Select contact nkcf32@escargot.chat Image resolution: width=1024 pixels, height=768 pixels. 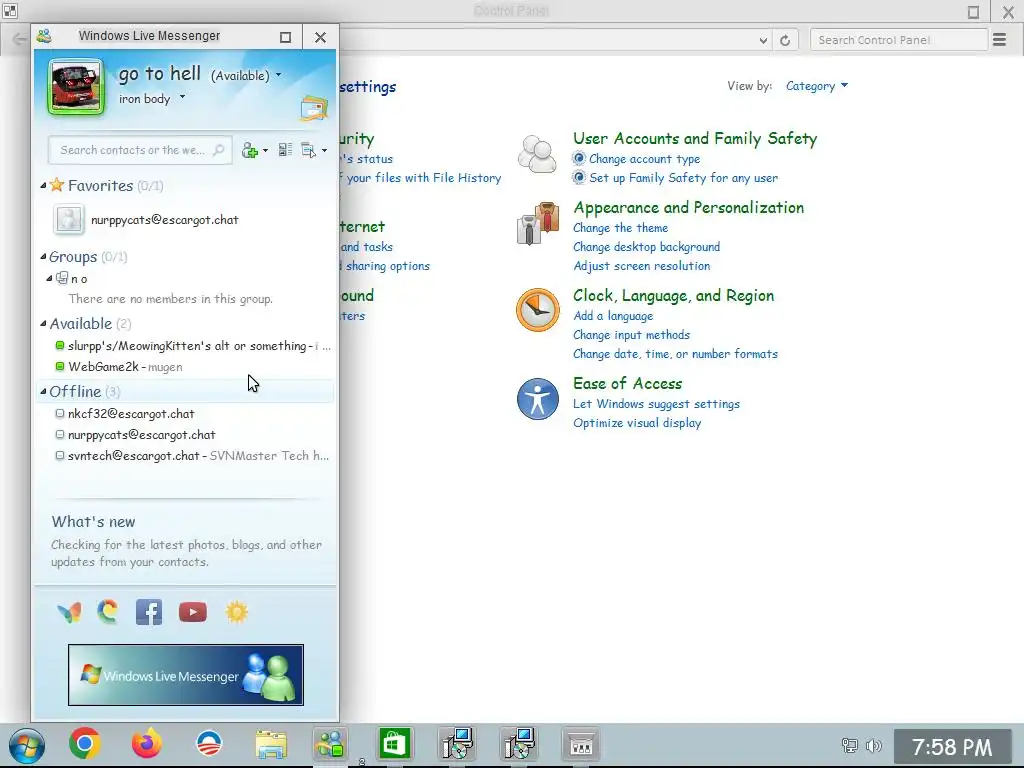pyautogui.click(x=131, y=413)
